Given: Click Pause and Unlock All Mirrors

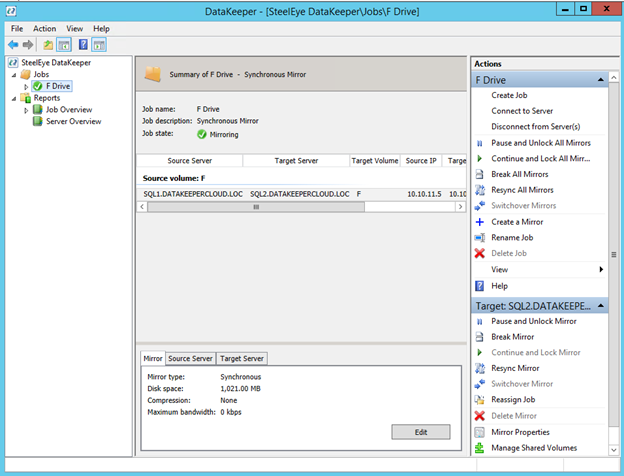Looking at the screenshot, I should click(x=540, y=142).
